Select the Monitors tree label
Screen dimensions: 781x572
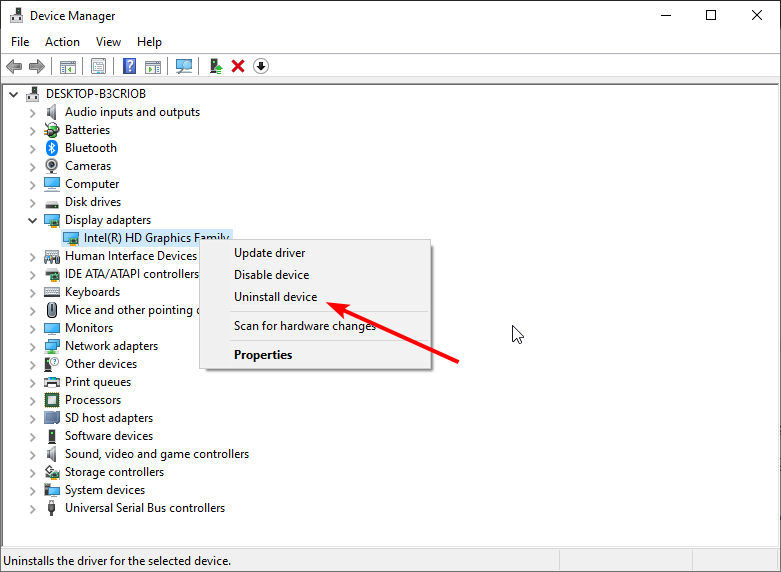click(89, 328)
